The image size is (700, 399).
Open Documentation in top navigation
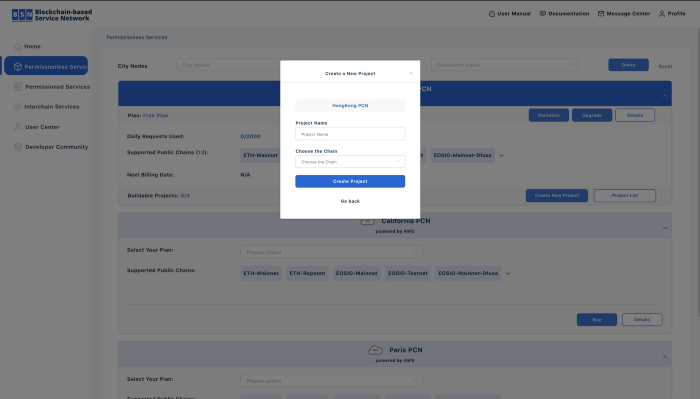564,14
